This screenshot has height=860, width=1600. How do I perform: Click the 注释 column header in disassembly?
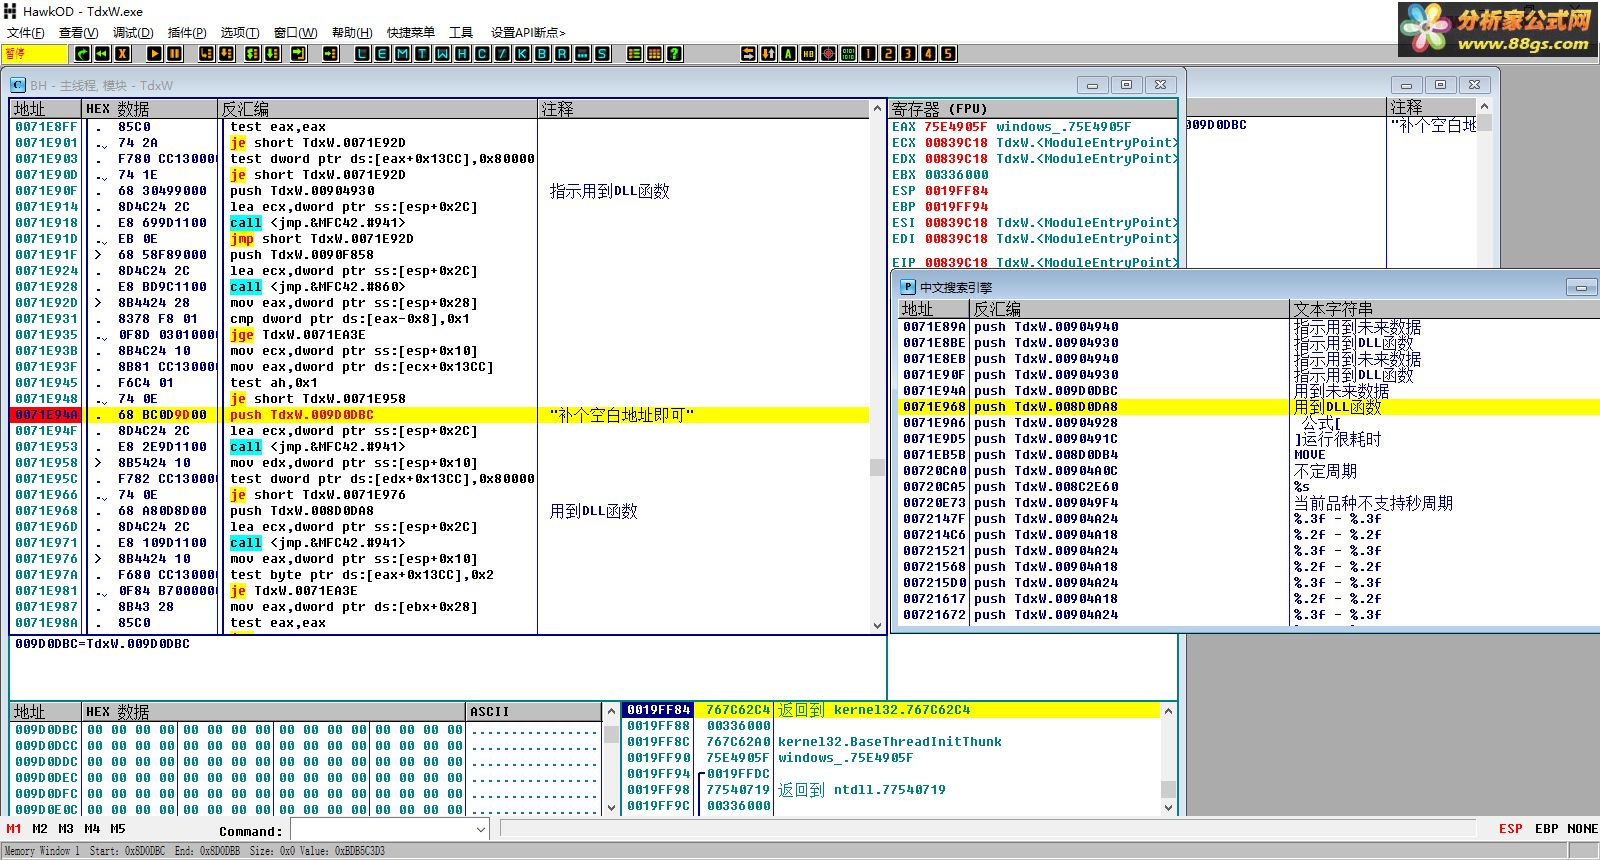pos(705,108)
